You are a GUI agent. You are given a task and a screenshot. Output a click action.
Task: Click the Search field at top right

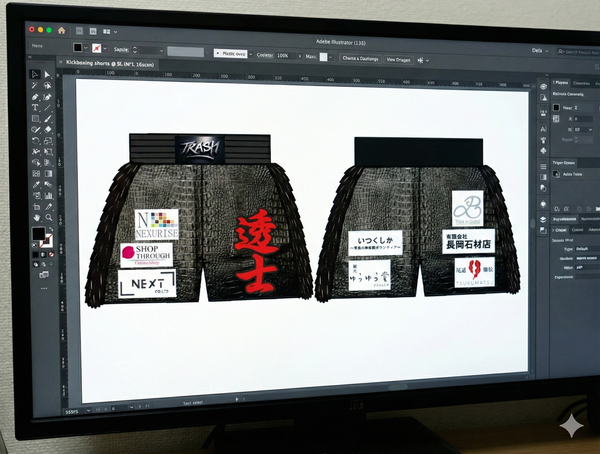point(578,52)
